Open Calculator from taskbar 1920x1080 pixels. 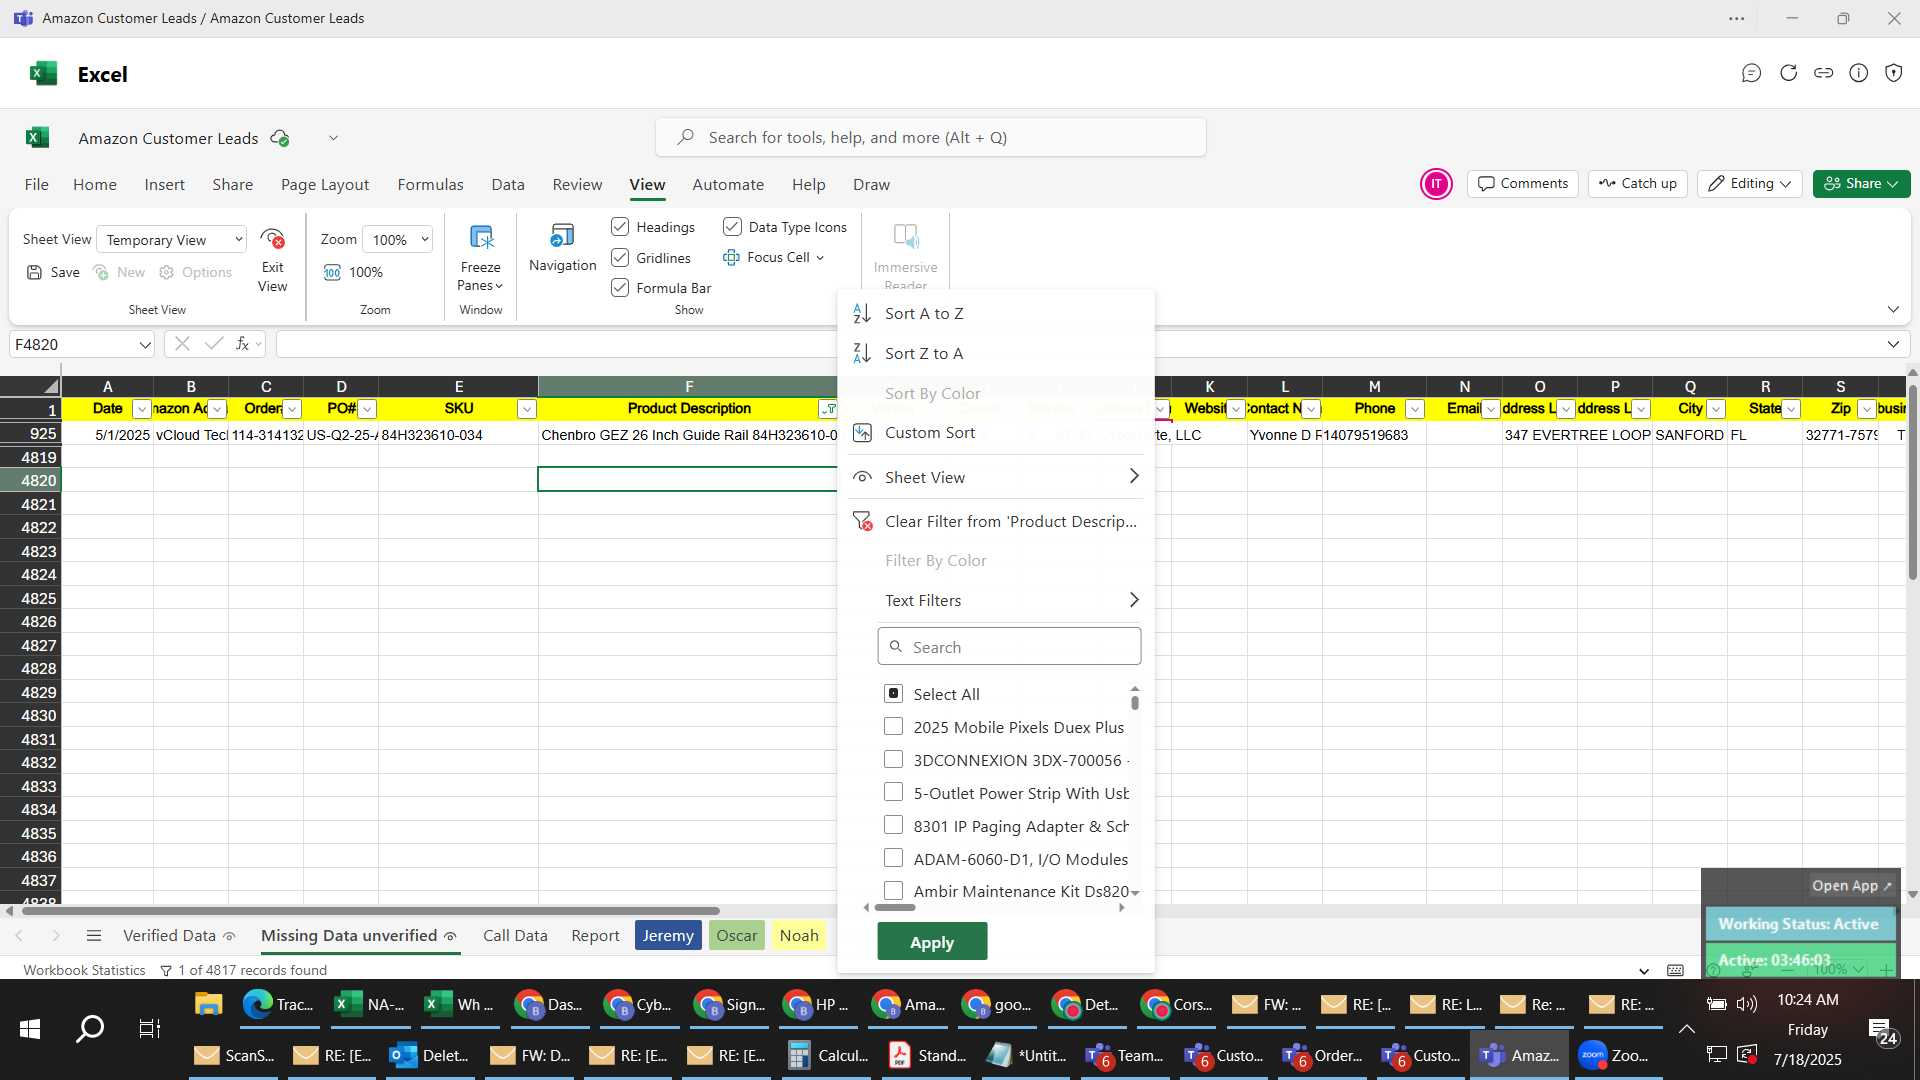tap(829, 1055)
